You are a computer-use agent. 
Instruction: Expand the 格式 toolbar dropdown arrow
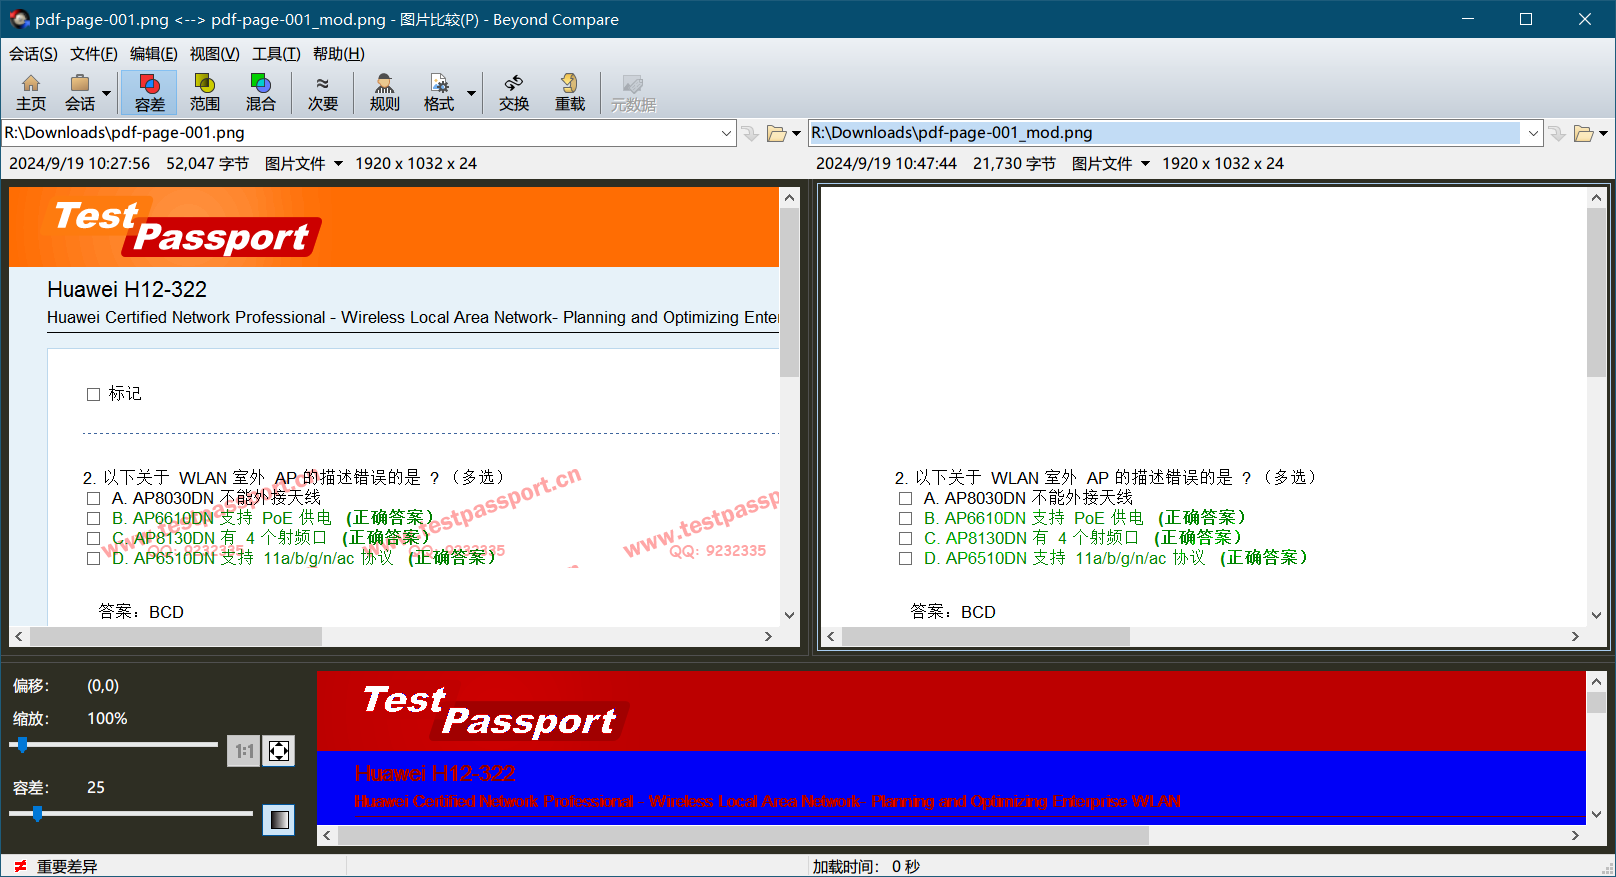pos(471,93)
